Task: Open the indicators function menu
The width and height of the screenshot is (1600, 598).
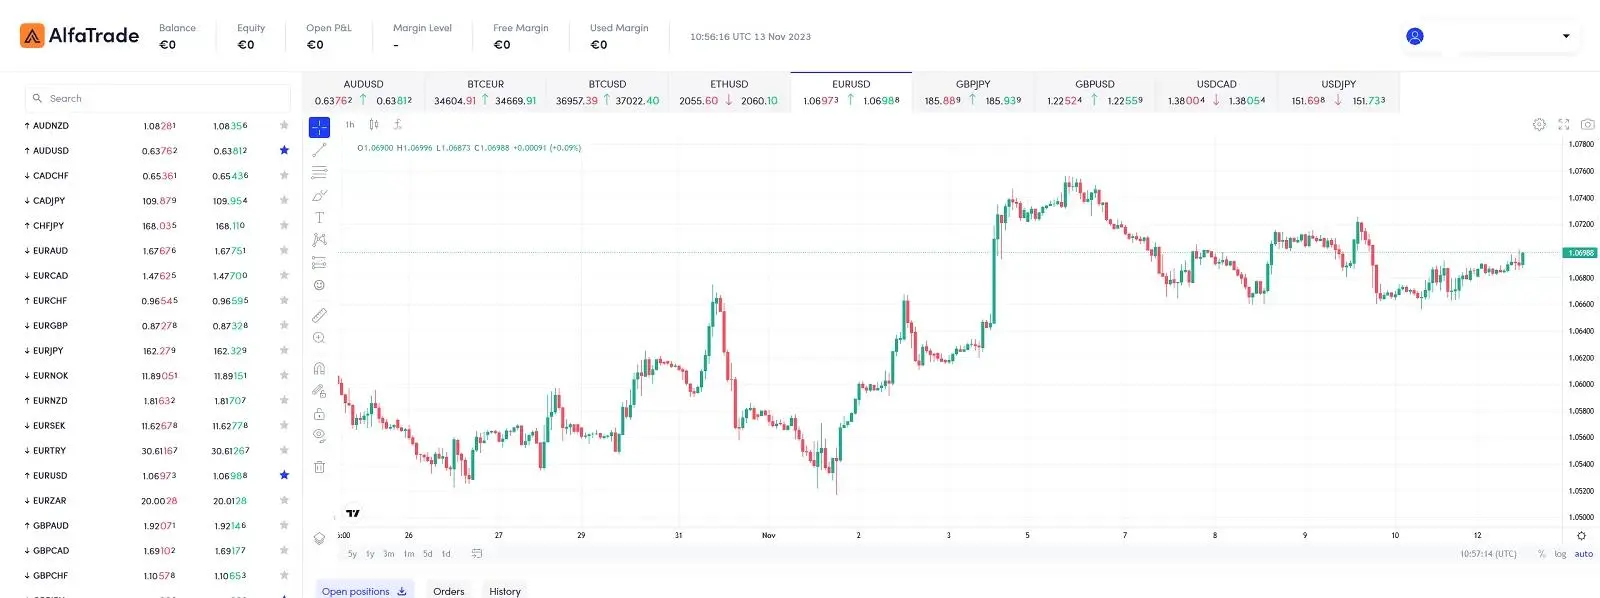Action: [x=397, y=125]
